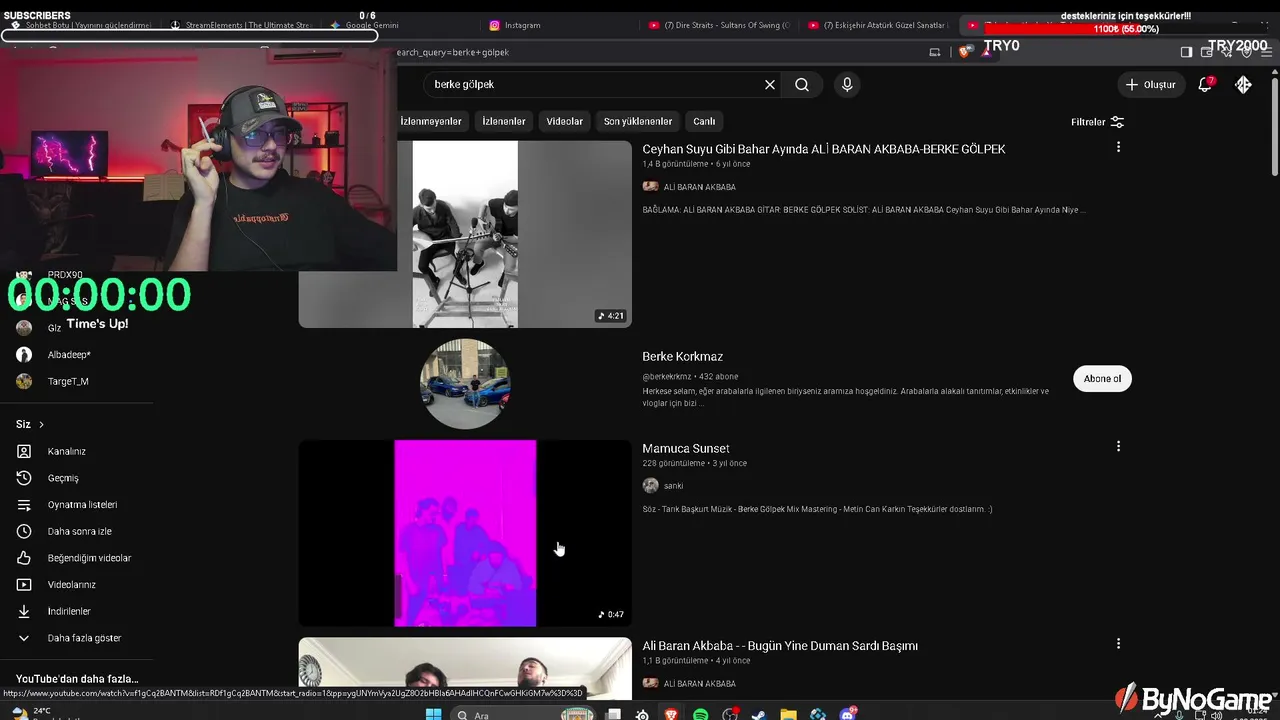Open the Windows Start menu
The width and height of the screenshot is (1280, 720).
point(433,715)
